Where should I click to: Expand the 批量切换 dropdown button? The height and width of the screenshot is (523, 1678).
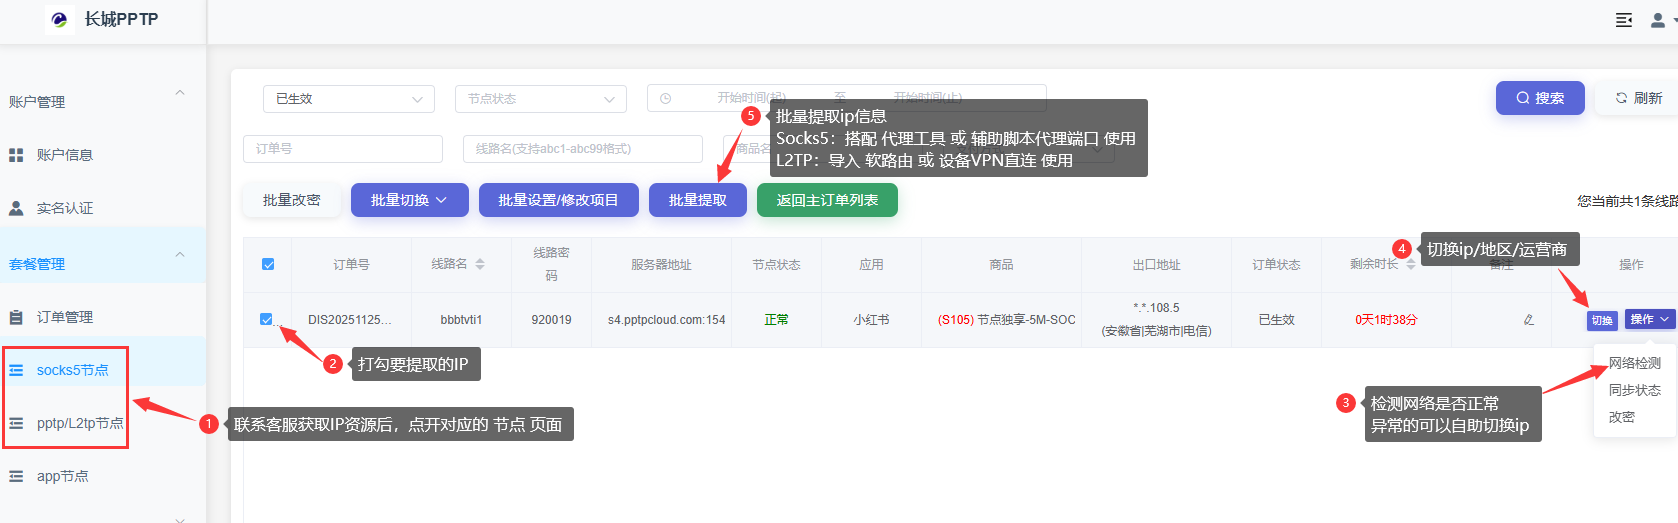tap(408, 200)
